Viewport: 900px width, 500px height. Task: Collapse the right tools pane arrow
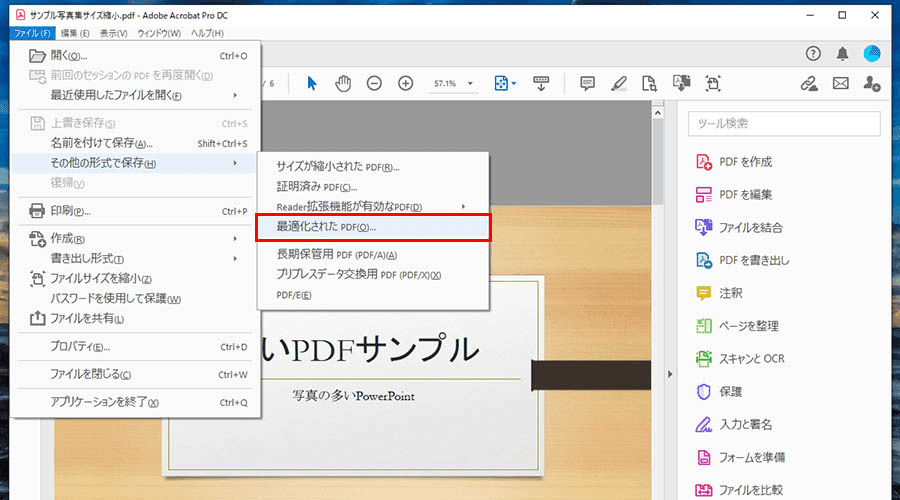(670, 374)
